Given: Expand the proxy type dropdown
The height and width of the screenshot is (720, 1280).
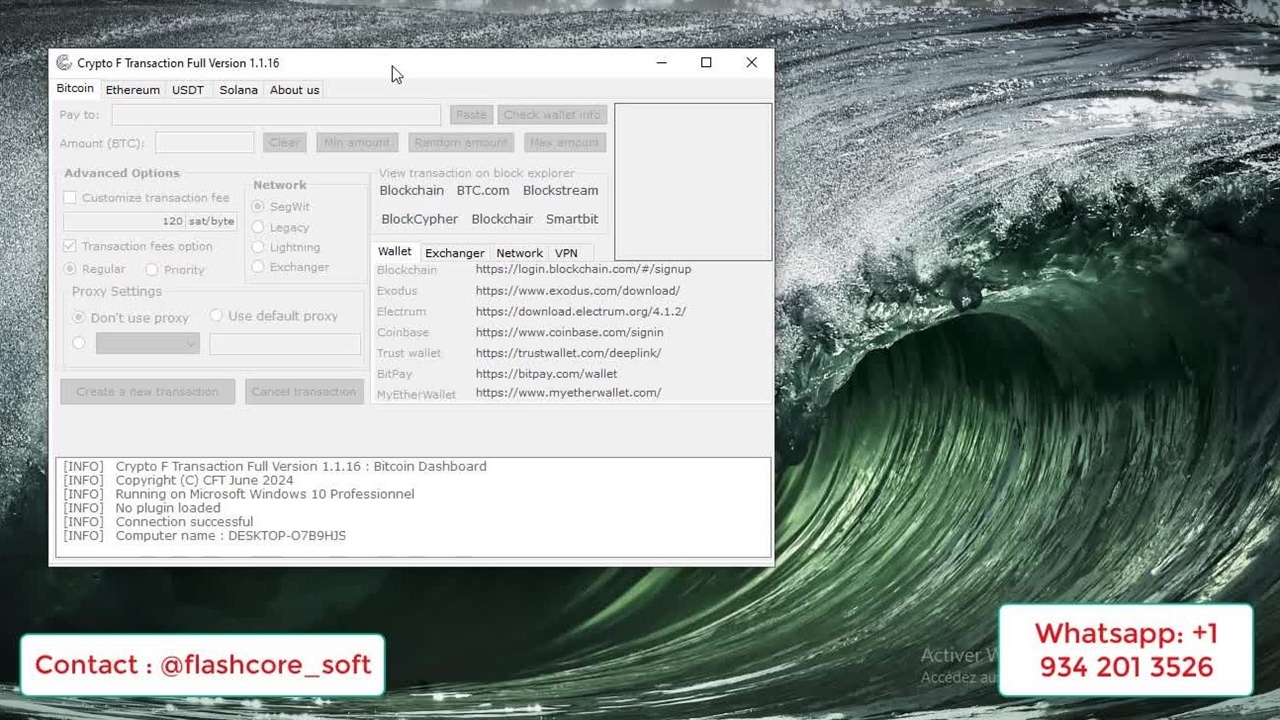Looking at the screenshot, I should tap(148, 344).
